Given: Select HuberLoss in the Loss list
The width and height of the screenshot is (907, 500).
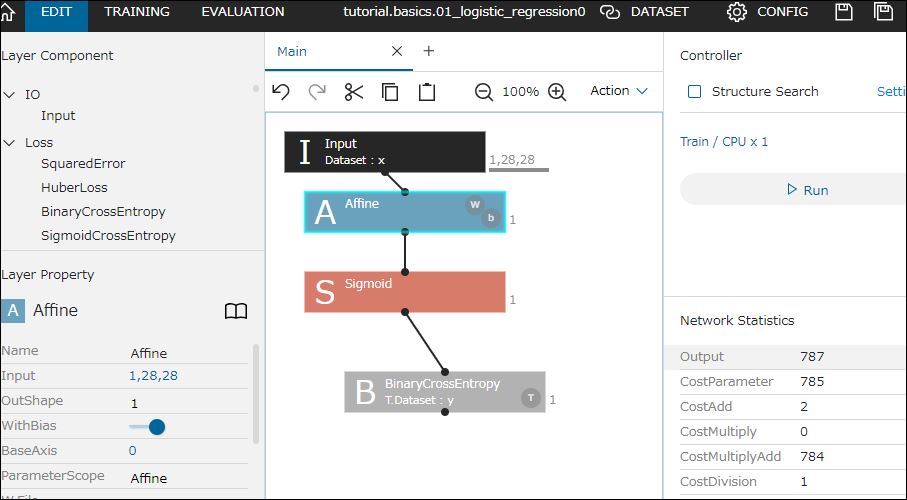Looking at the screenshot, I should (x=74, y=188).
